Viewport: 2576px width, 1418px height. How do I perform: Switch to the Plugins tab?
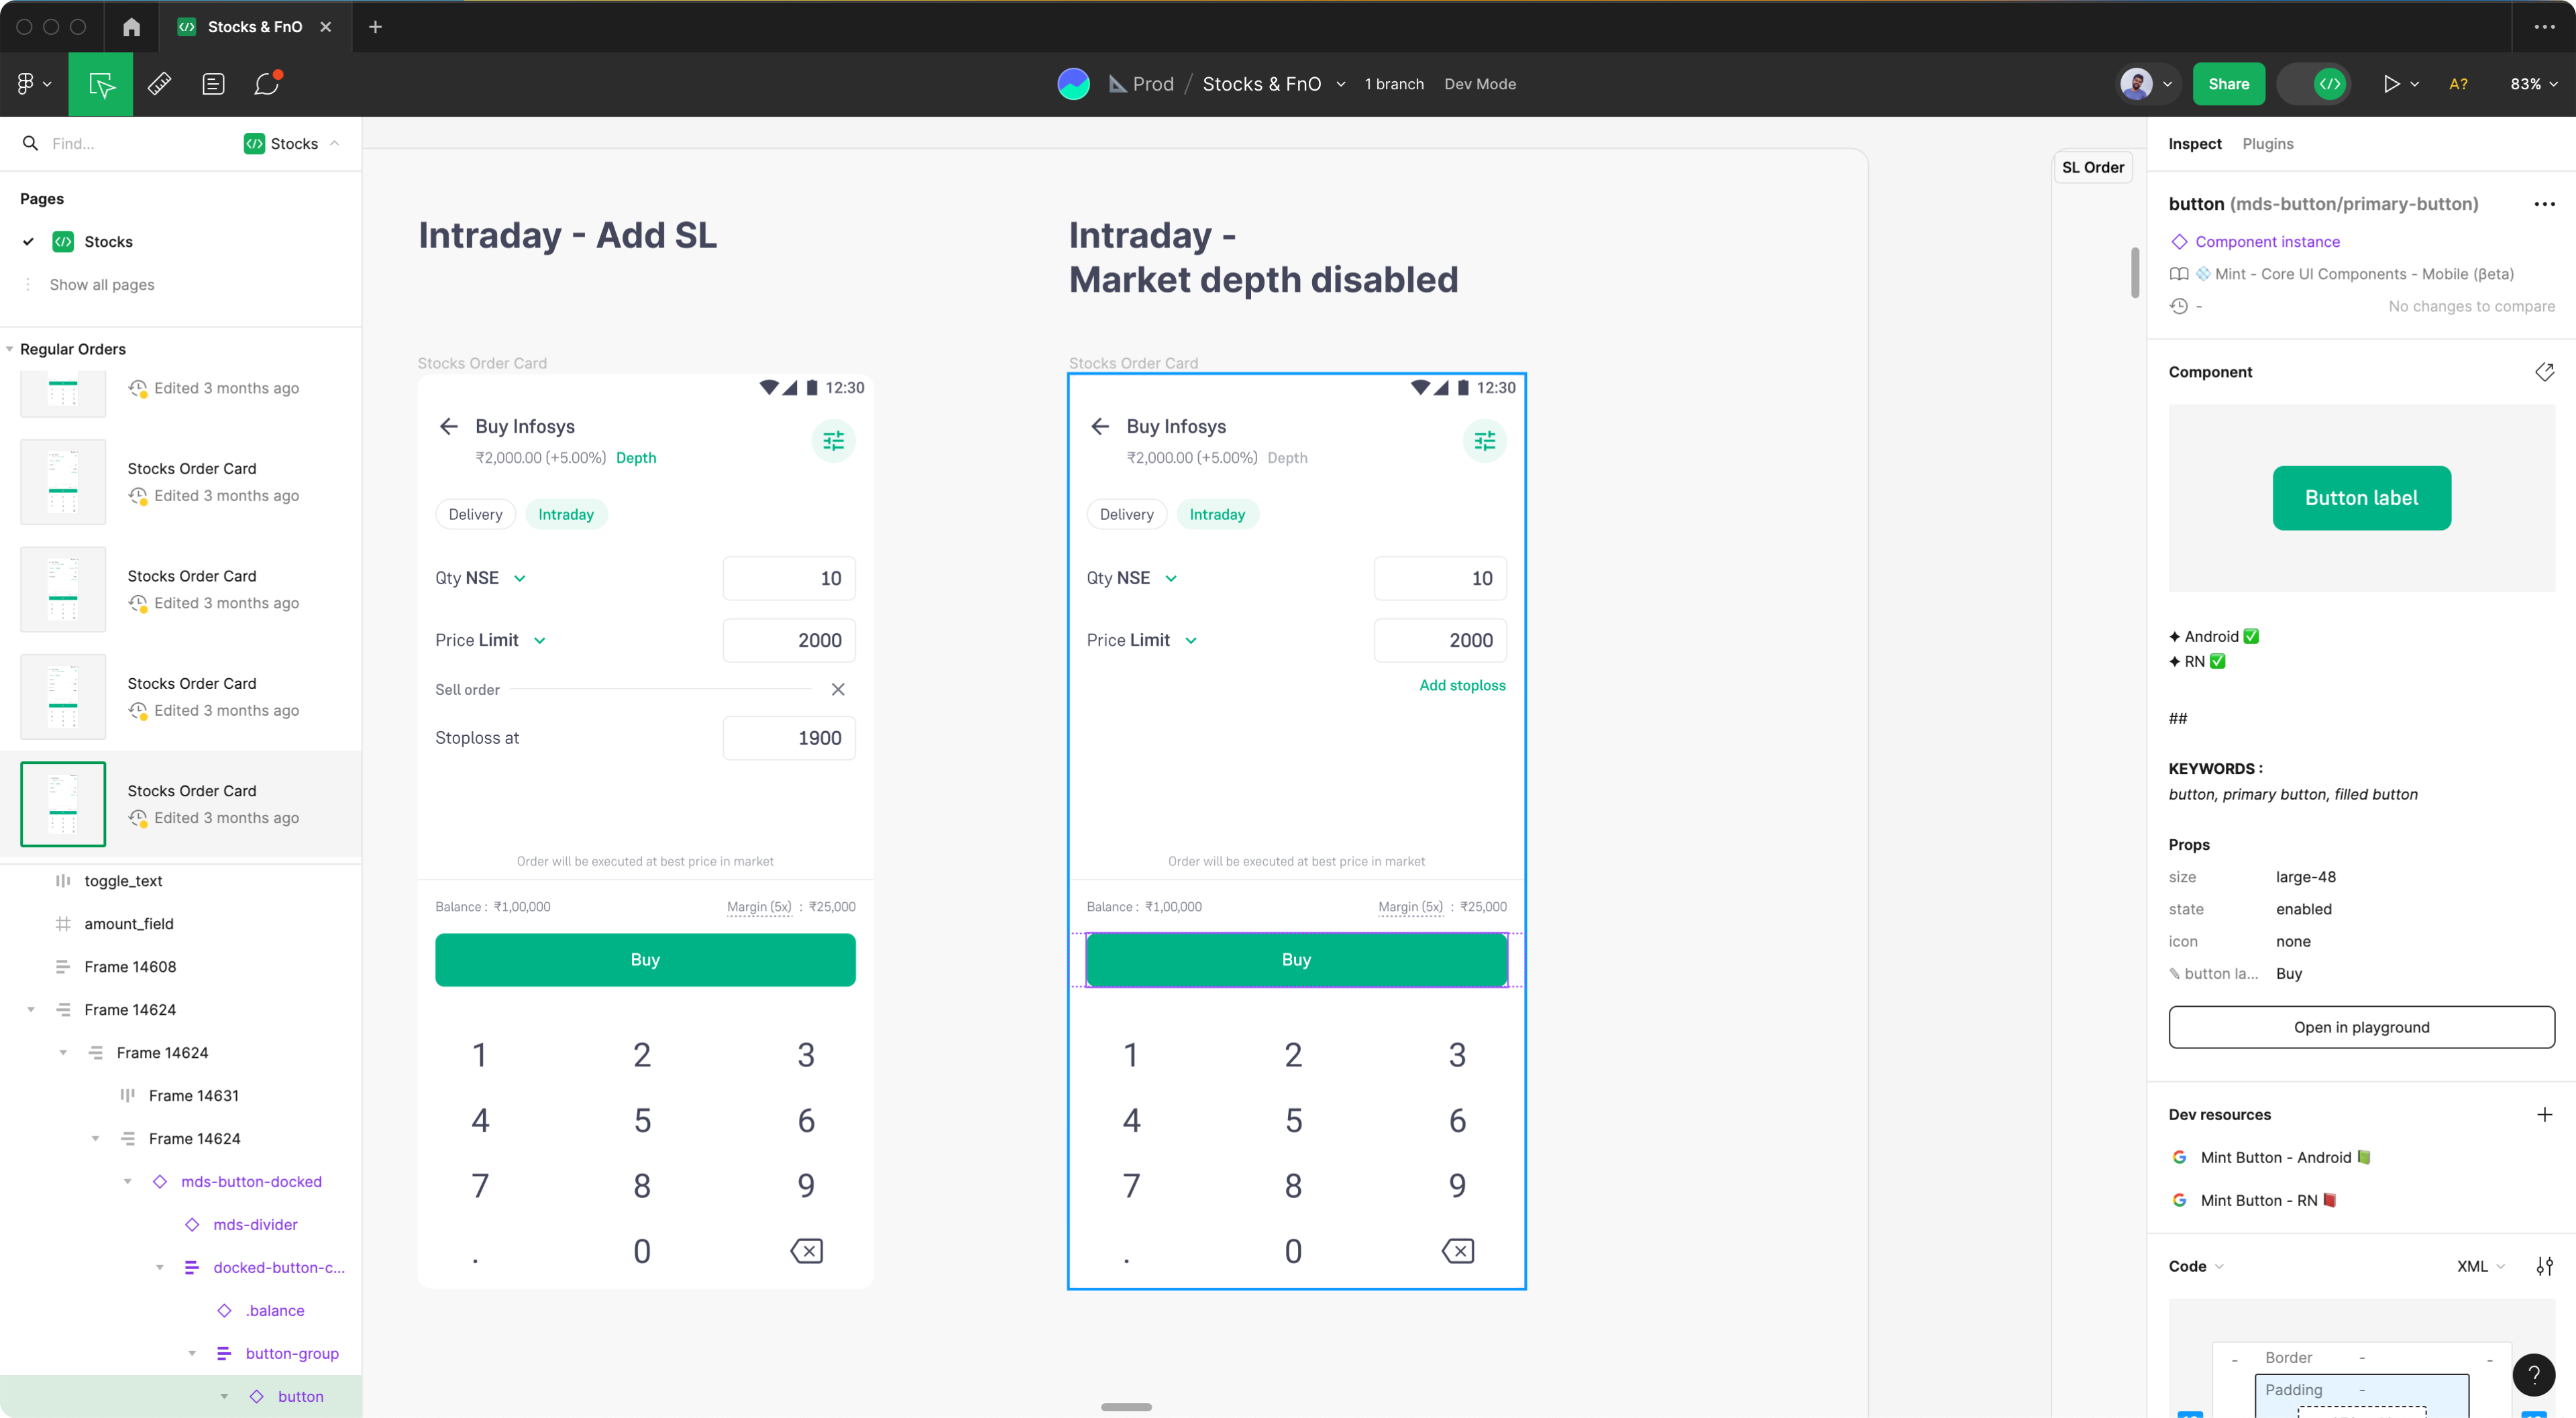pyautogui.click(x=2267, y=144)
